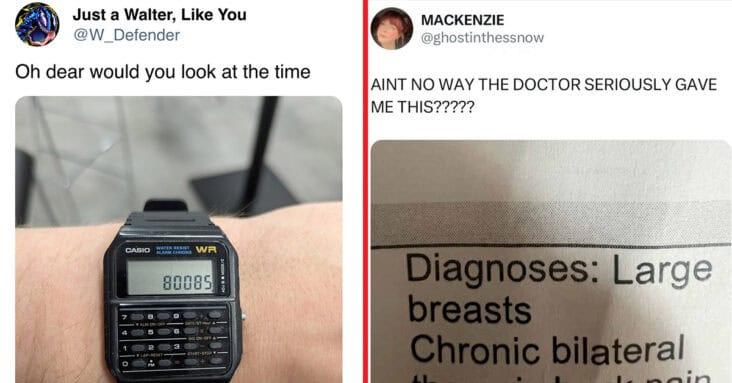The image size is (732, 383).
Task: Click the yellow WR label on watch
Action: (206, 249)
